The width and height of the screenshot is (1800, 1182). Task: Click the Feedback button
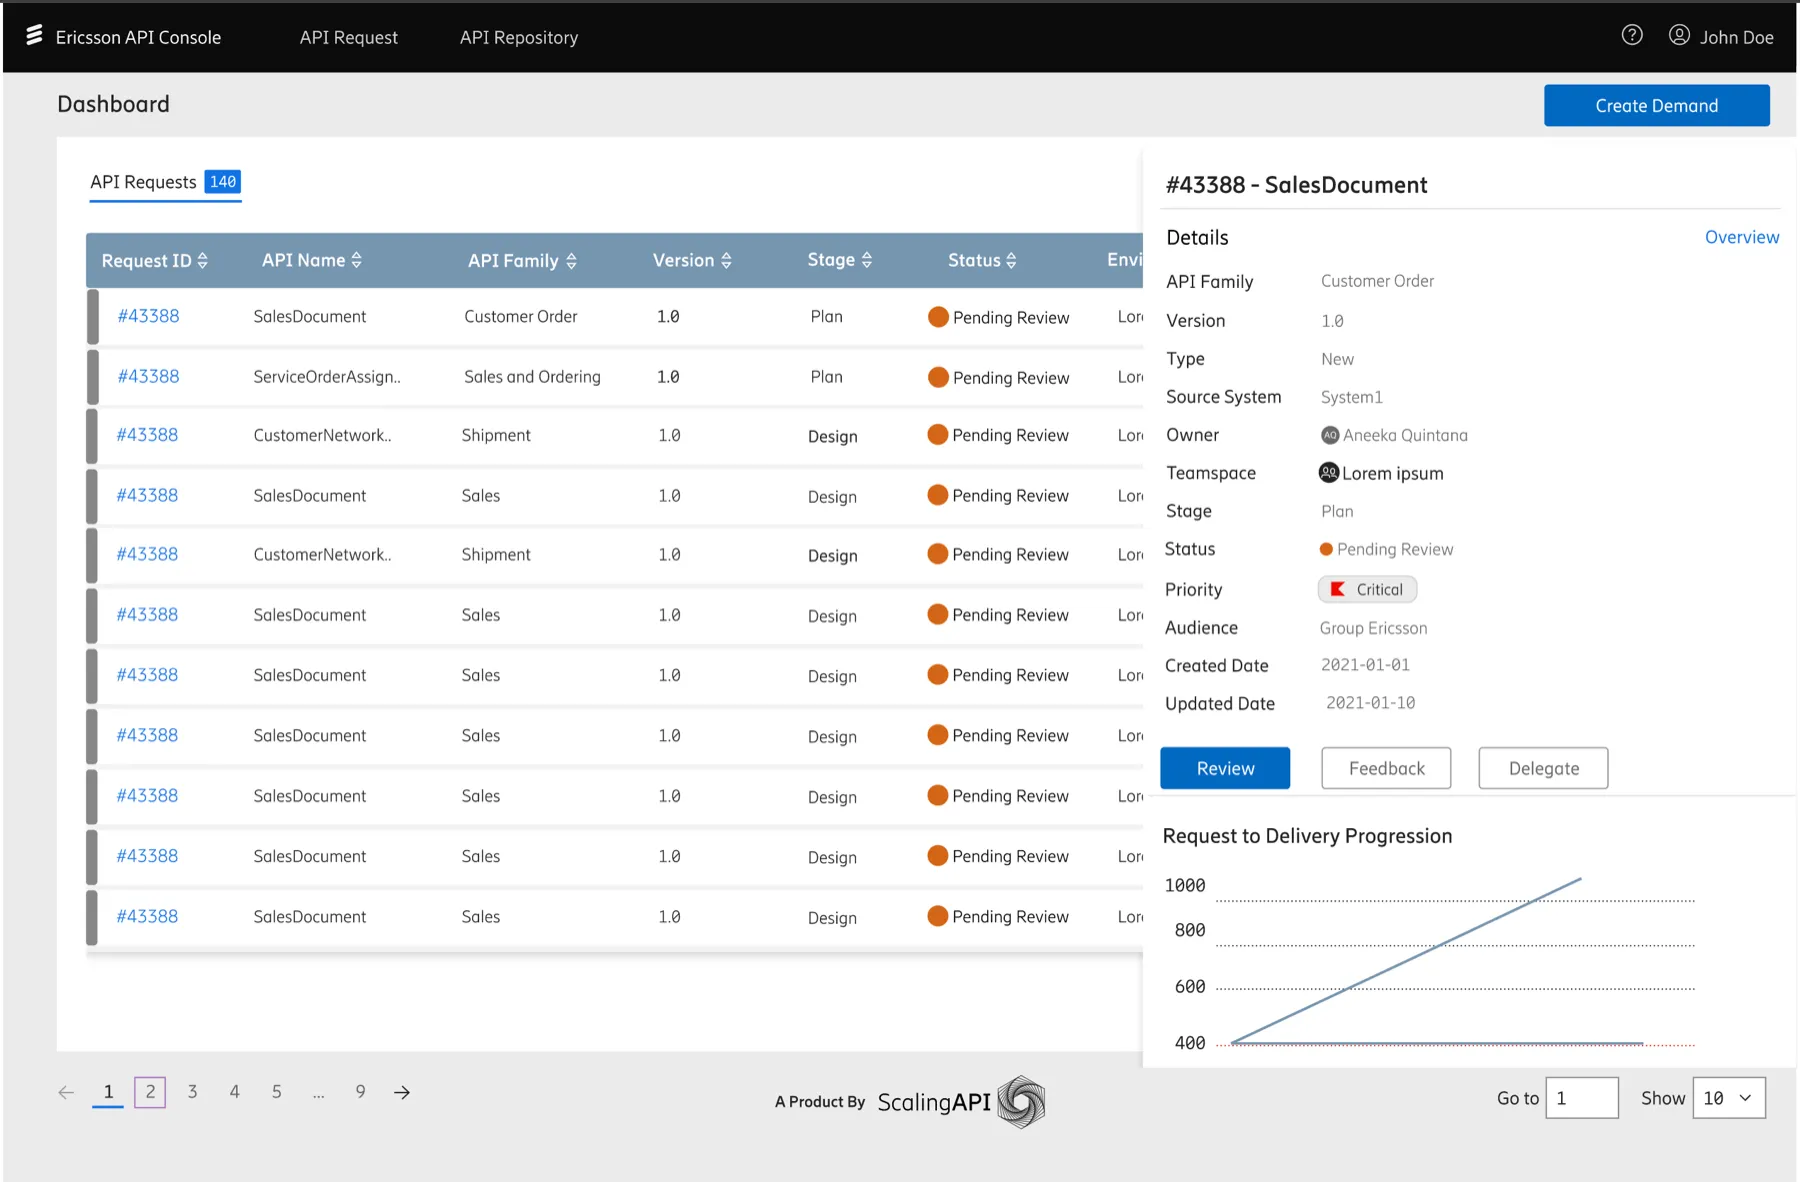click(1386, 768)
